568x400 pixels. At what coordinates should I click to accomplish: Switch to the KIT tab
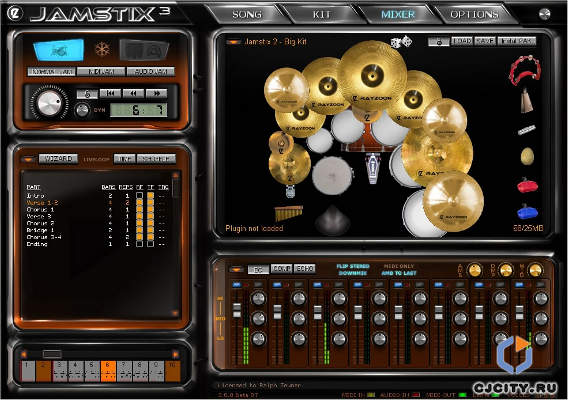322,15
